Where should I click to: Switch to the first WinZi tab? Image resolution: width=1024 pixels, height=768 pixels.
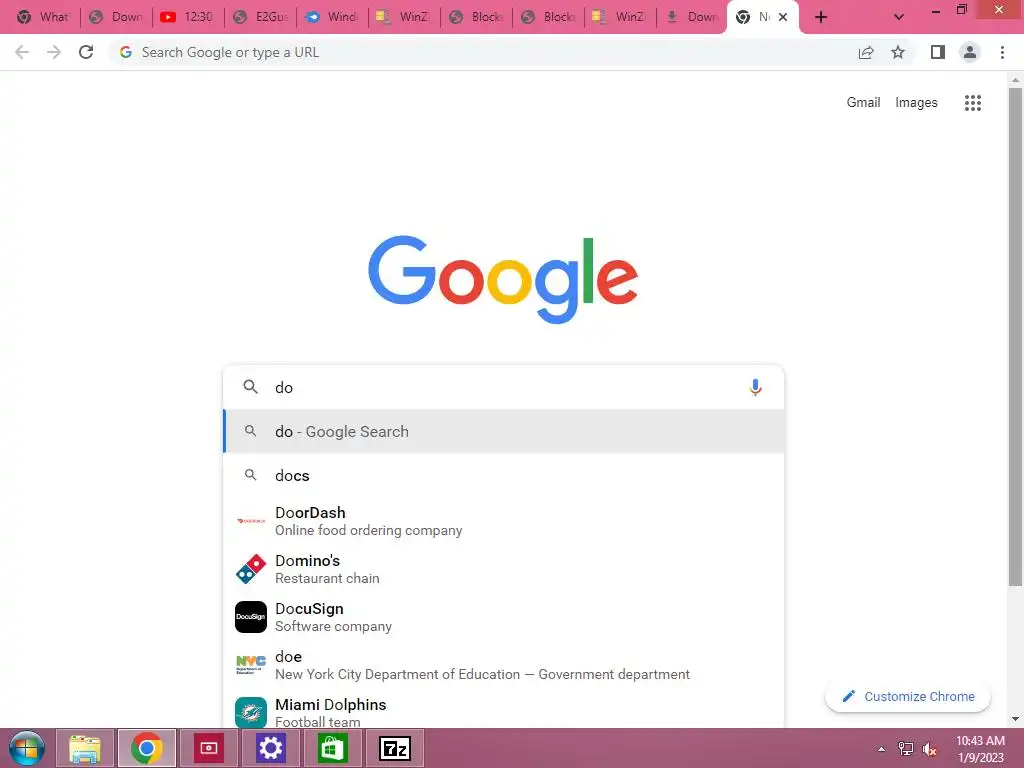click(x=404, y=17)
